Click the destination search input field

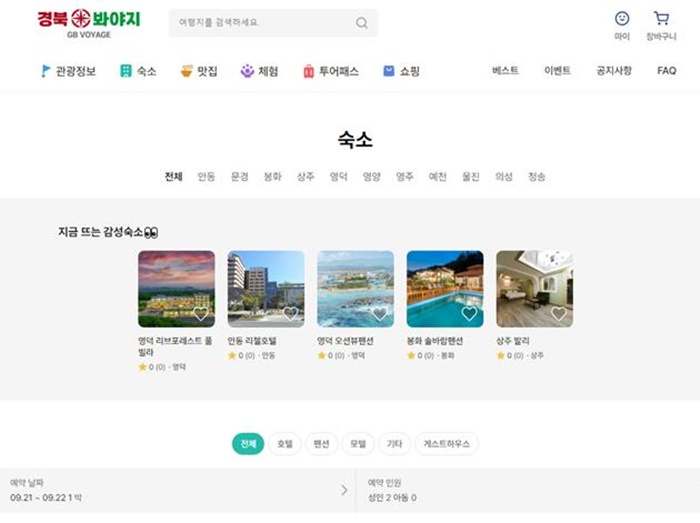tap(262, 23)
